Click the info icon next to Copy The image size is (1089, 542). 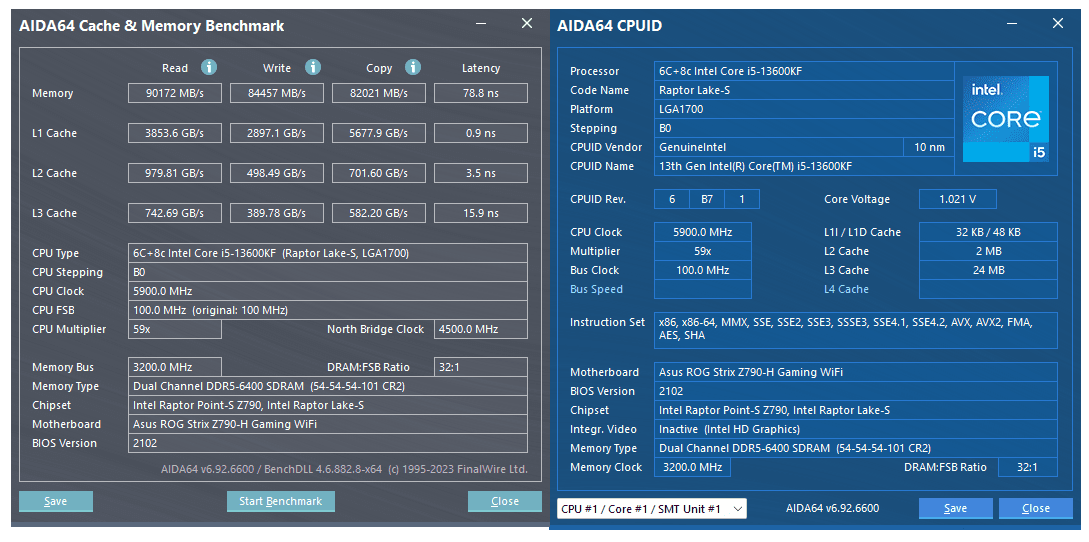pyautogui.click(x=413, y=67)
